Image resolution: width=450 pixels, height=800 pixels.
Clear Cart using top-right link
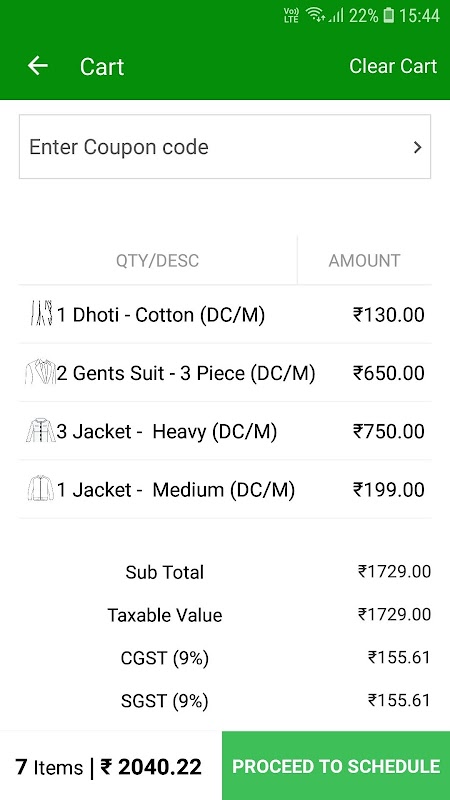pos(393,66)
